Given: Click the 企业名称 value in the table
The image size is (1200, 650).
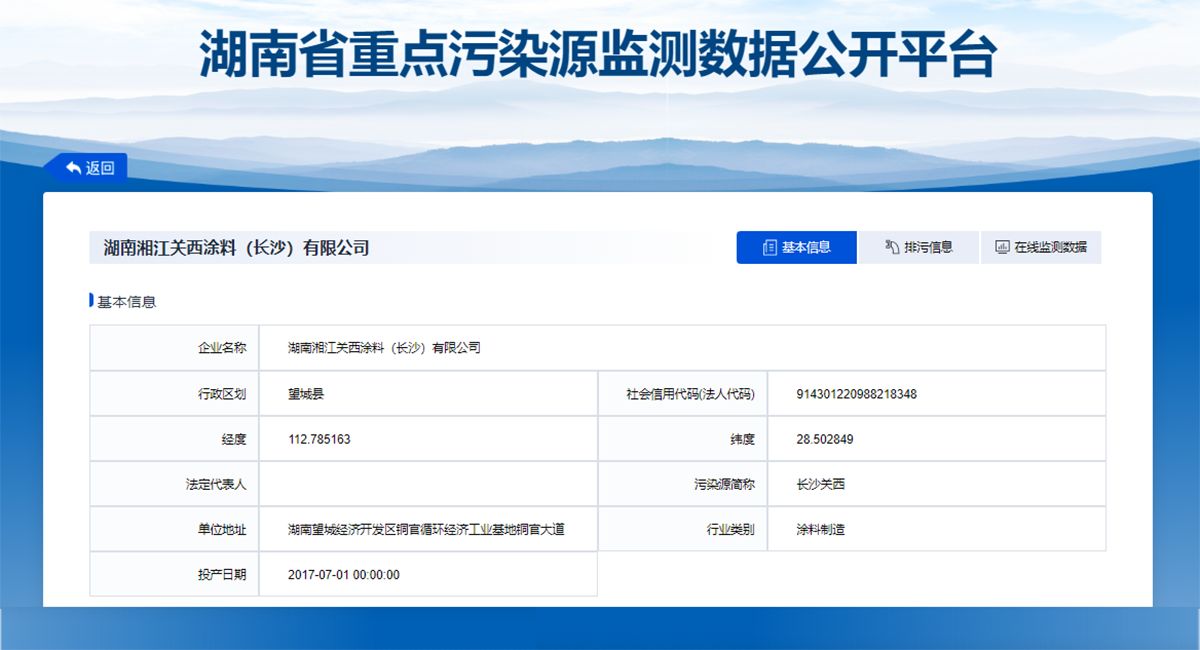Looking at the screenshot, I should pyautogui.click(x=384, y=348).
